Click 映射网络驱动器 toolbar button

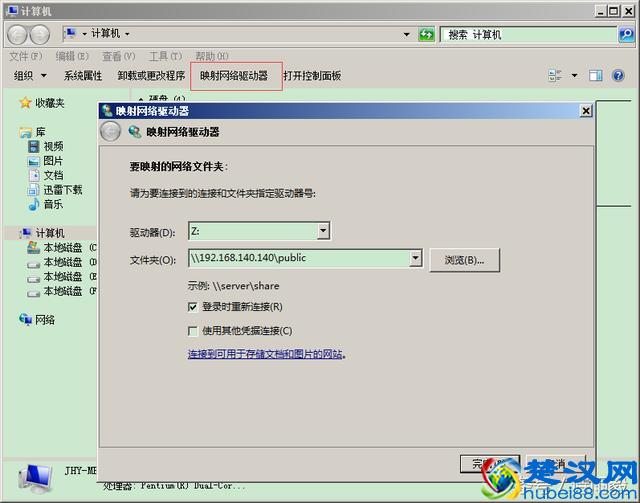click(234, 76)
